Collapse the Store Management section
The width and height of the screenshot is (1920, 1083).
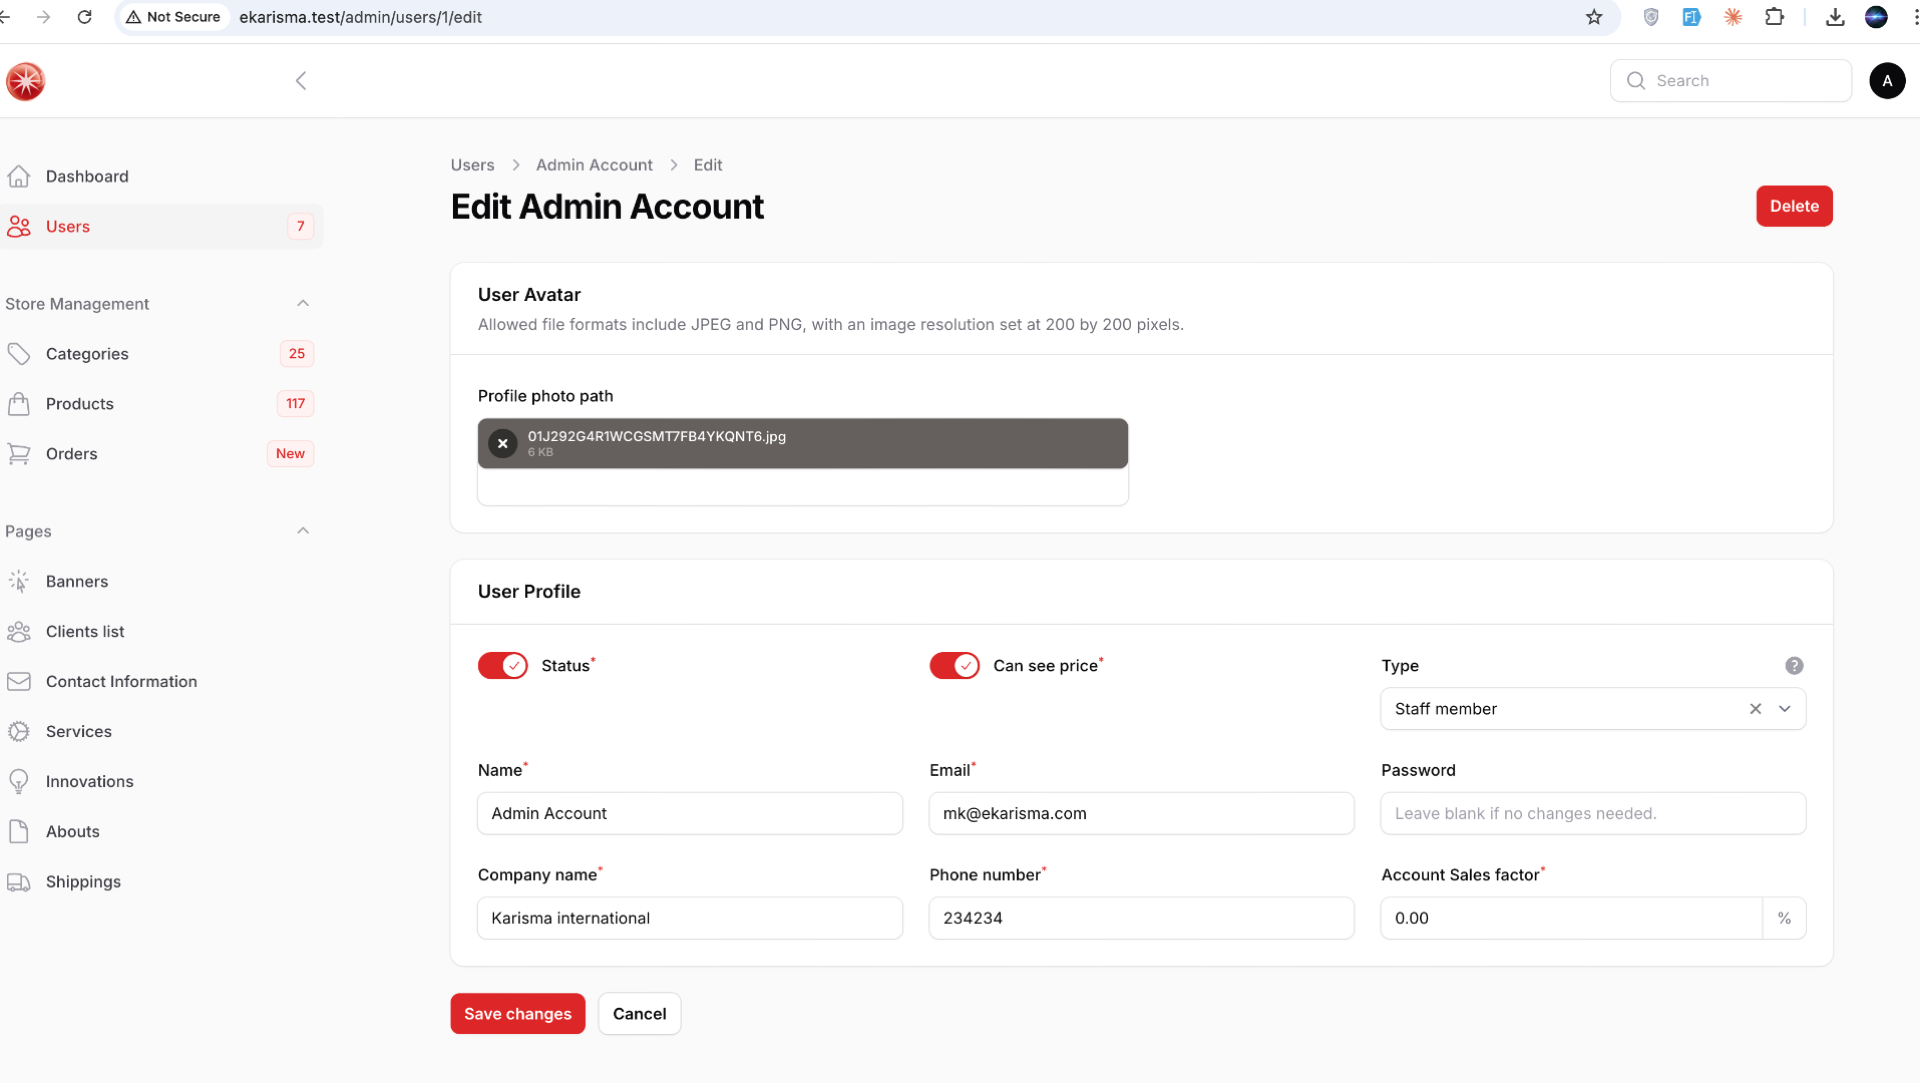pos(303,304)
